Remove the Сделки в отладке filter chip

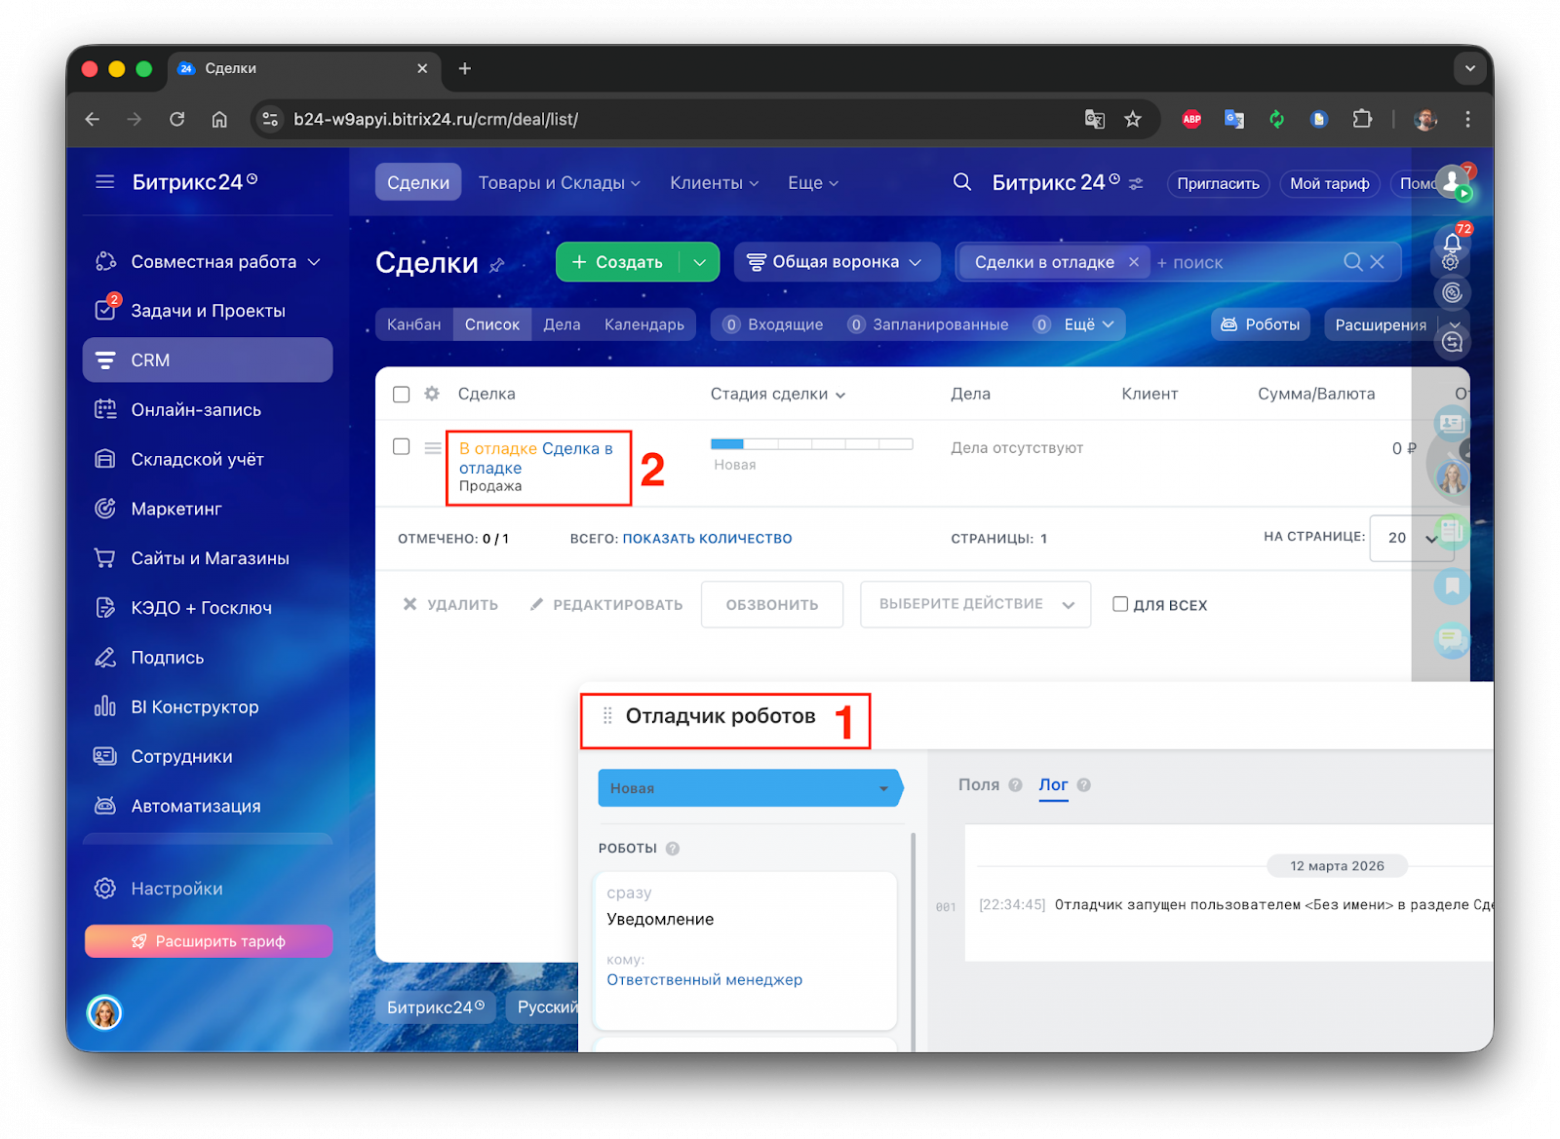click(x=1134, y=262)
